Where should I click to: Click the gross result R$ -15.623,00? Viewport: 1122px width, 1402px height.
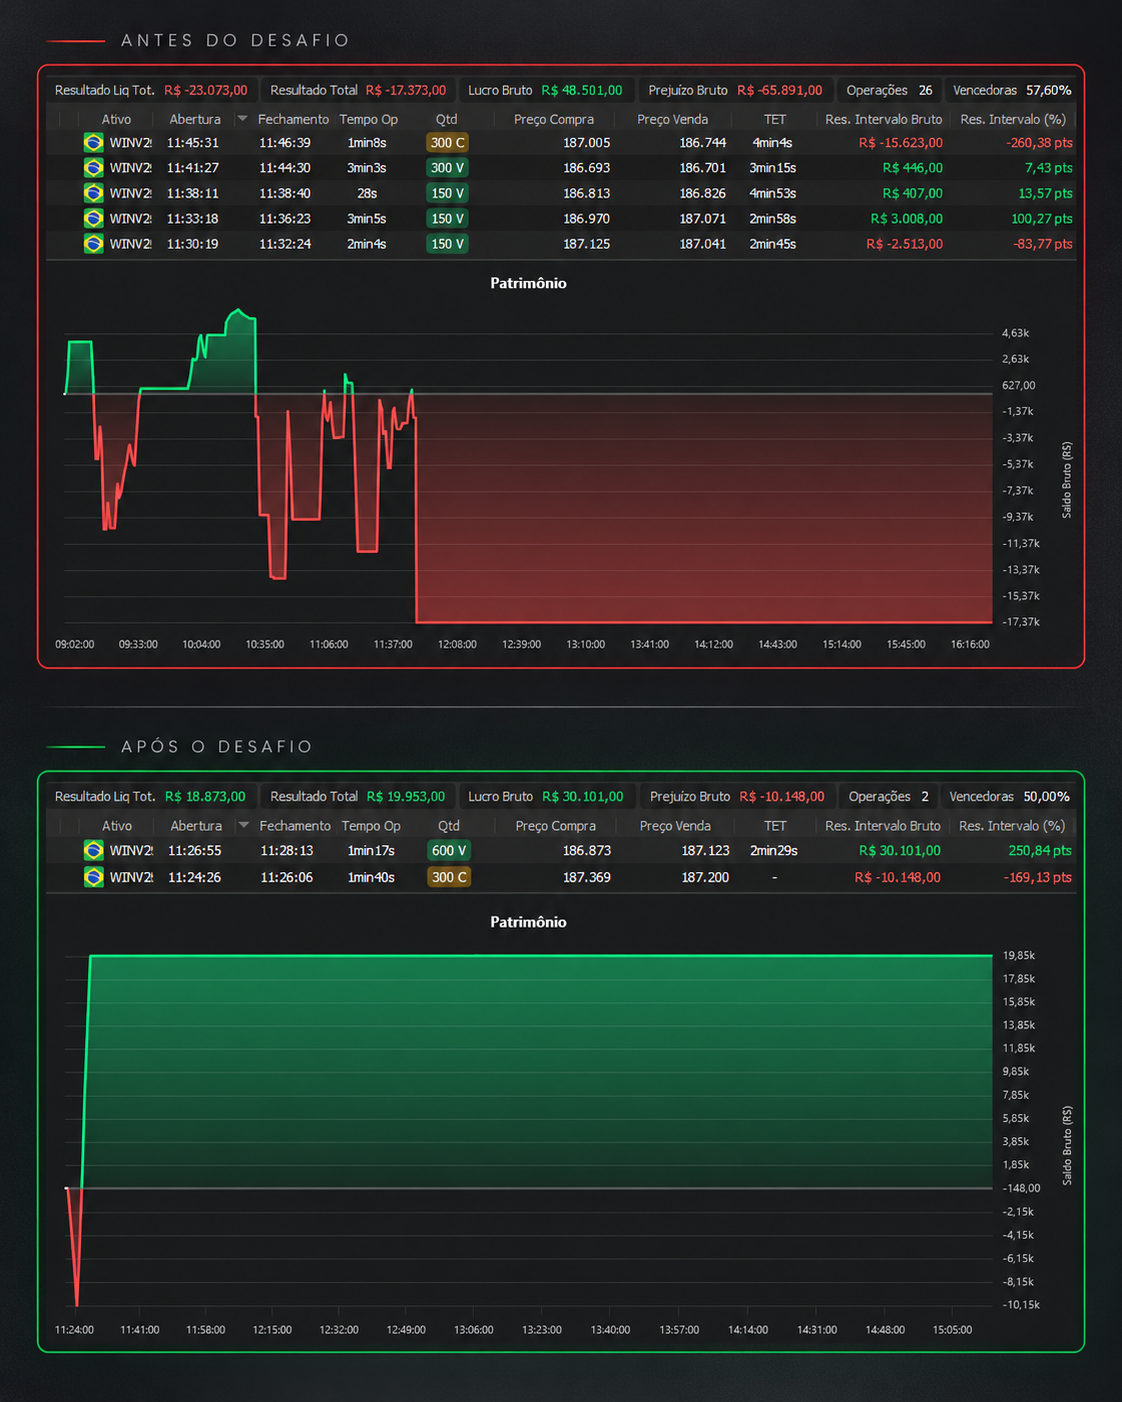tap(901, 143)
